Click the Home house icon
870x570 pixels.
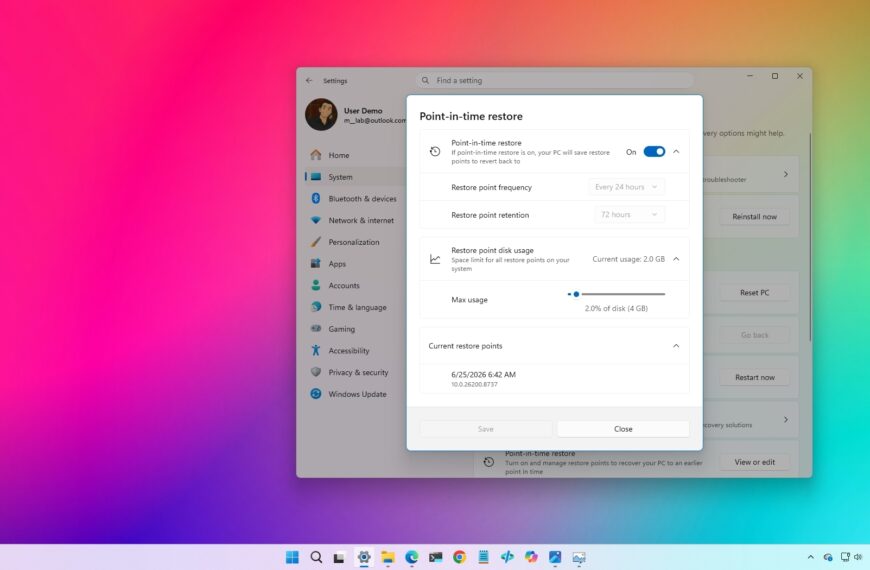point(316,155)
